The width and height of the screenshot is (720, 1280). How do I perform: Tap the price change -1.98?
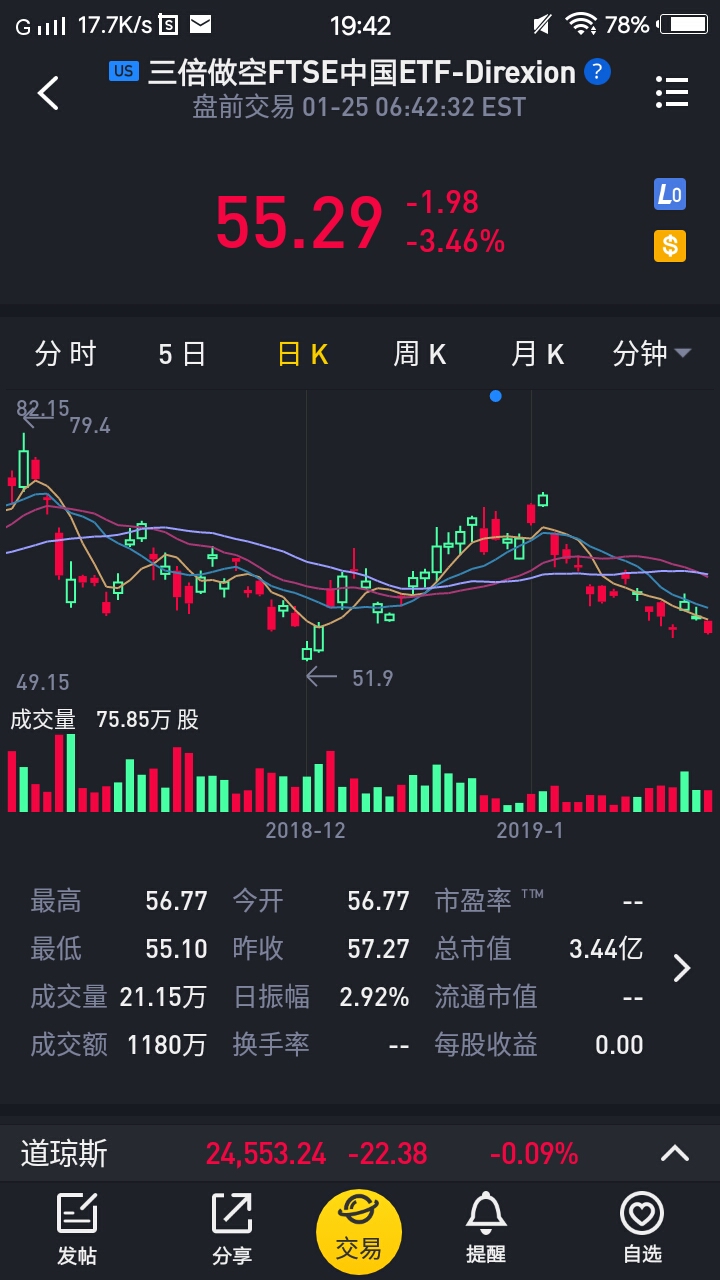tap(443, 202)
